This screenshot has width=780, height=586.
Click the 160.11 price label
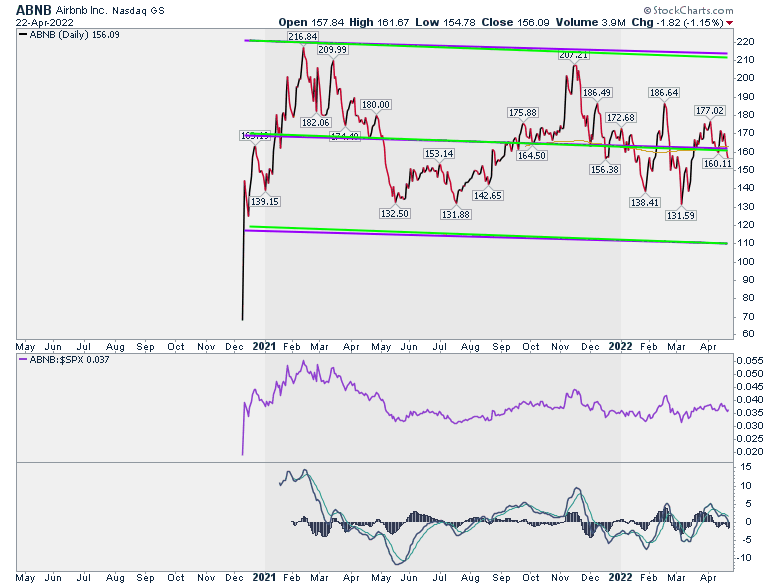coord(717,163)
